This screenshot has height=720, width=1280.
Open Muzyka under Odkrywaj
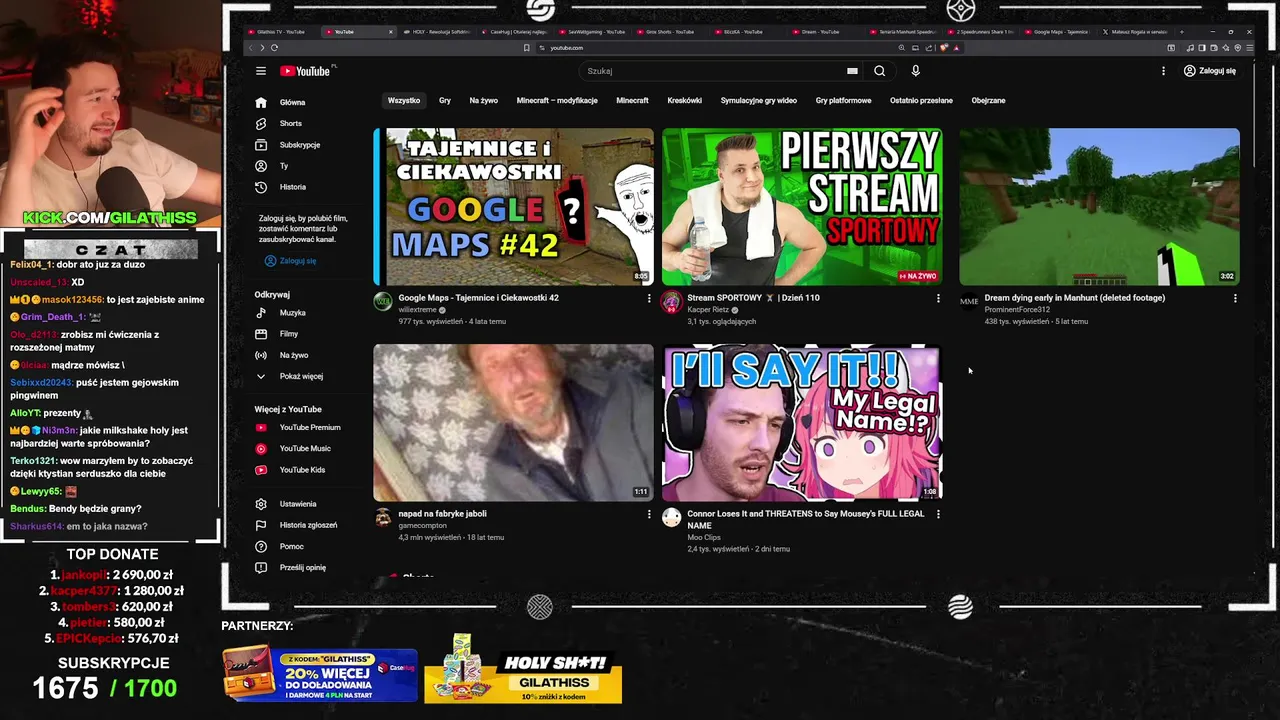point(292,313)
